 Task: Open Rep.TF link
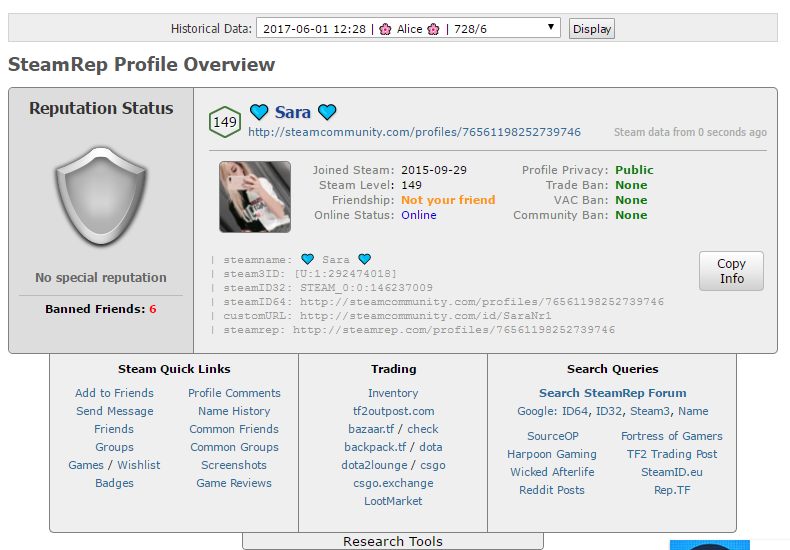click(672, 490)
